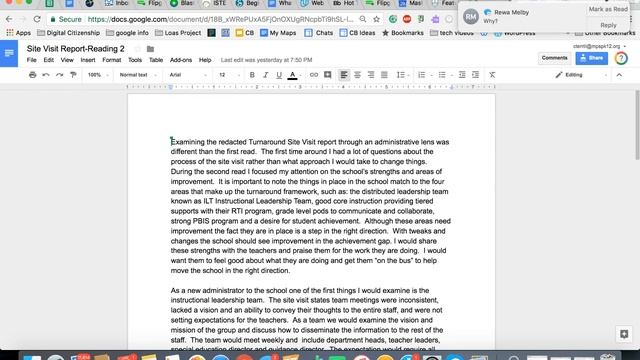The height and width of the screenshot is (360, 640).
Task: Open the Add-ons menu
Action: pyautogui.click(x=181, y=60)
